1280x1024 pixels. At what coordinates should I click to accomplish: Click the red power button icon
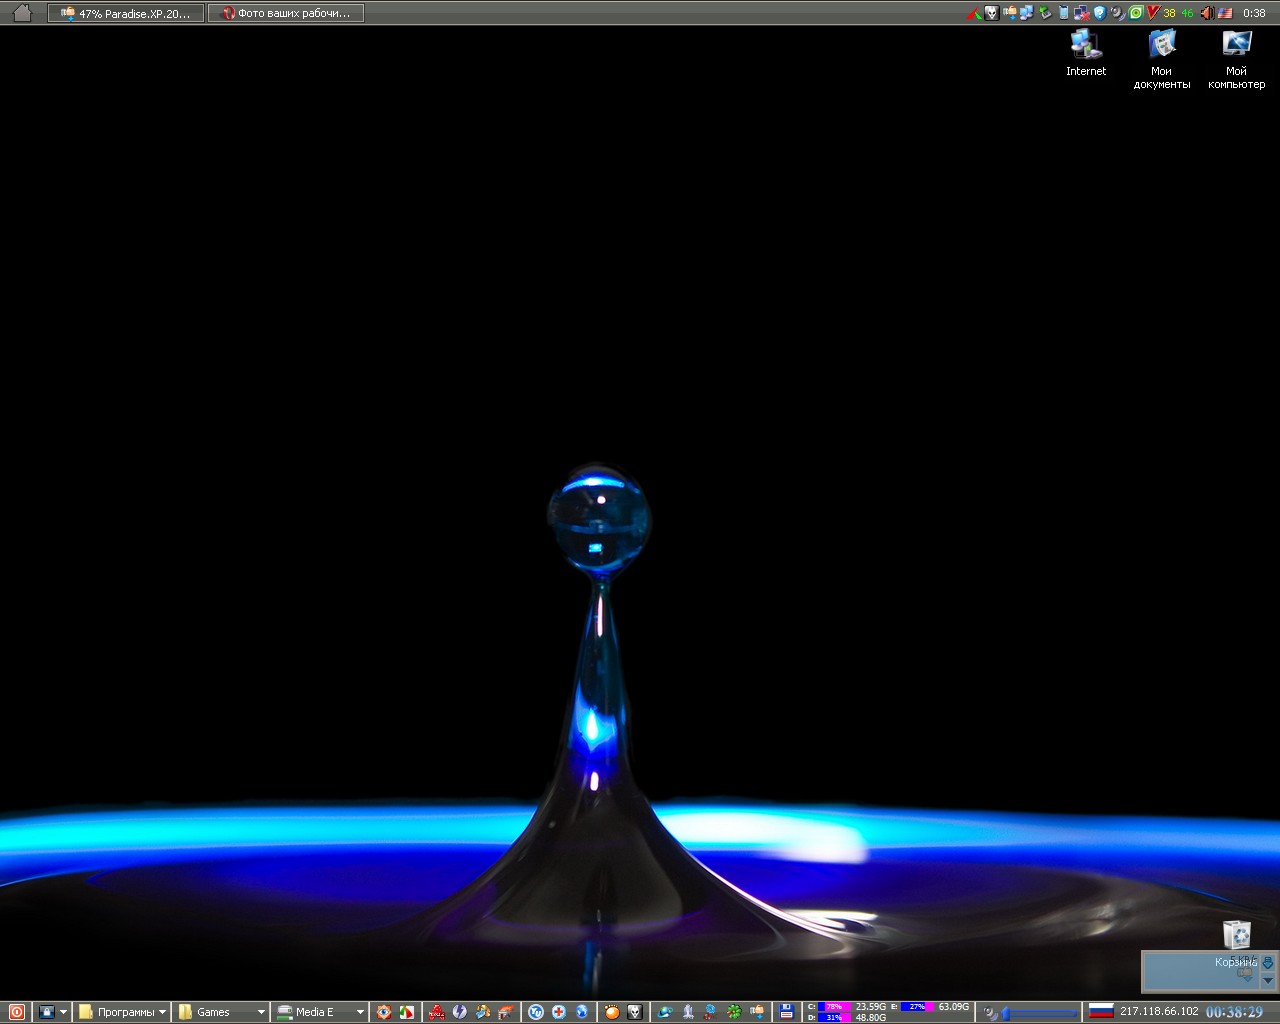tap(16, 1012)
